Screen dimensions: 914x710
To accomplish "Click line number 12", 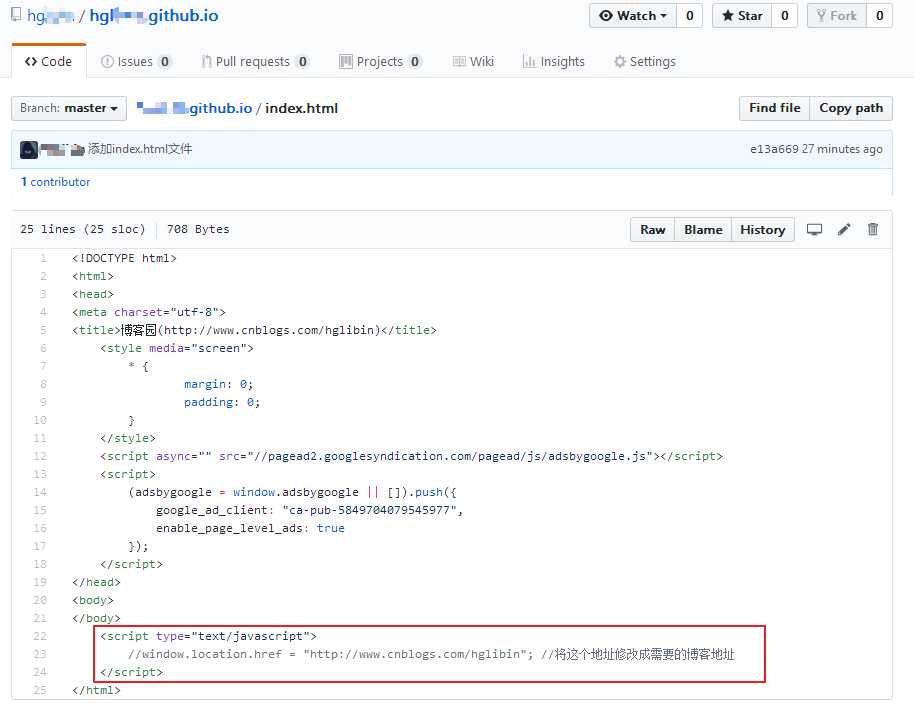I will click(x=40, y=456).
